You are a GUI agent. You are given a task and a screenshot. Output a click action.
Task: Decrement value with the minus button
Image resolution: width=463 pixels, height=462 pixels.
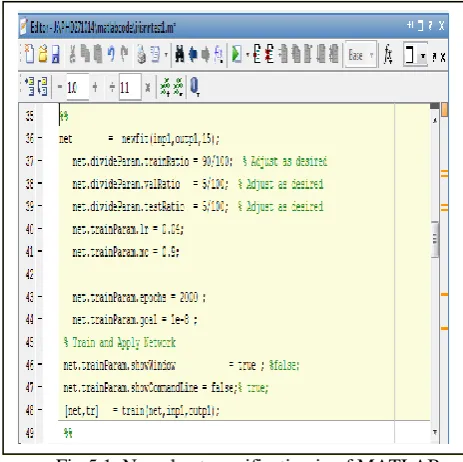[60, 87]
